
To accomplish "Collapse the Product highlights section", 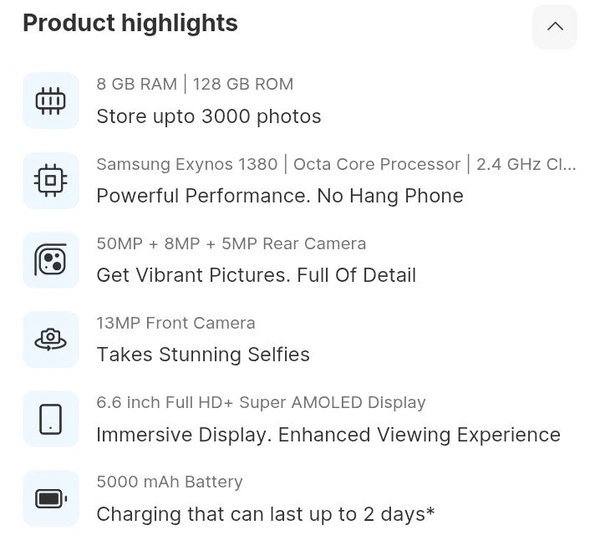I will pos(555,27).
